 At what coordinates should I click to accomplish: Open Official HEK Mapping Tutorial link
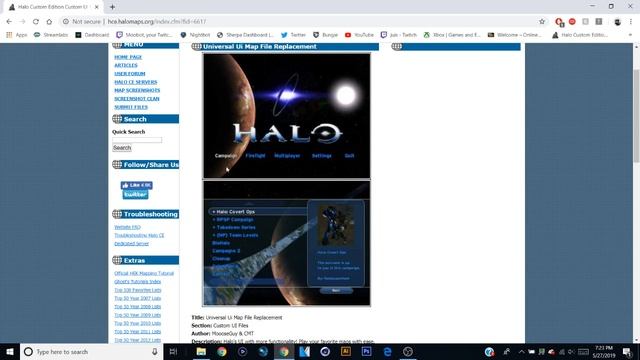click(144, 273)
